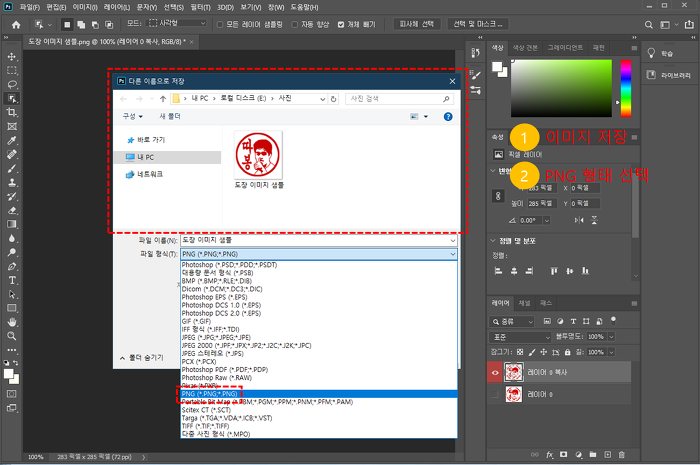
Task: Select the Crop tool
Action: 12,112
